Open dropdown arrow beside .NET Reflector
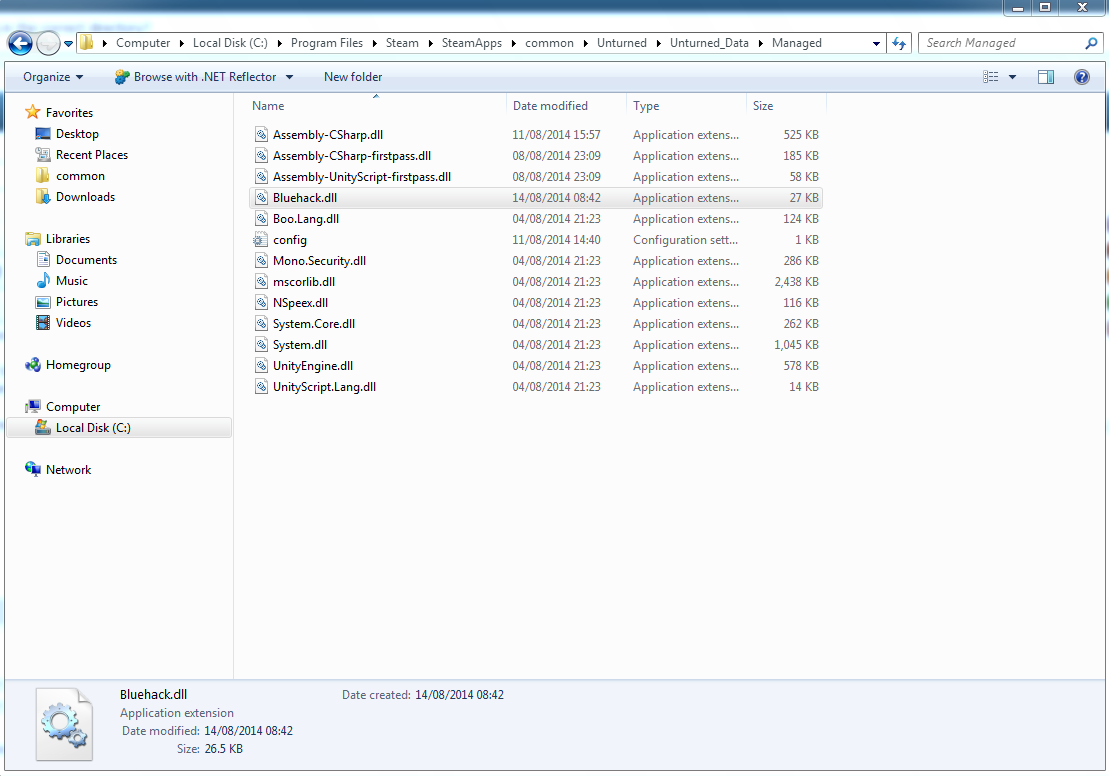This screenshot has width=1109, height=776. 289,77
